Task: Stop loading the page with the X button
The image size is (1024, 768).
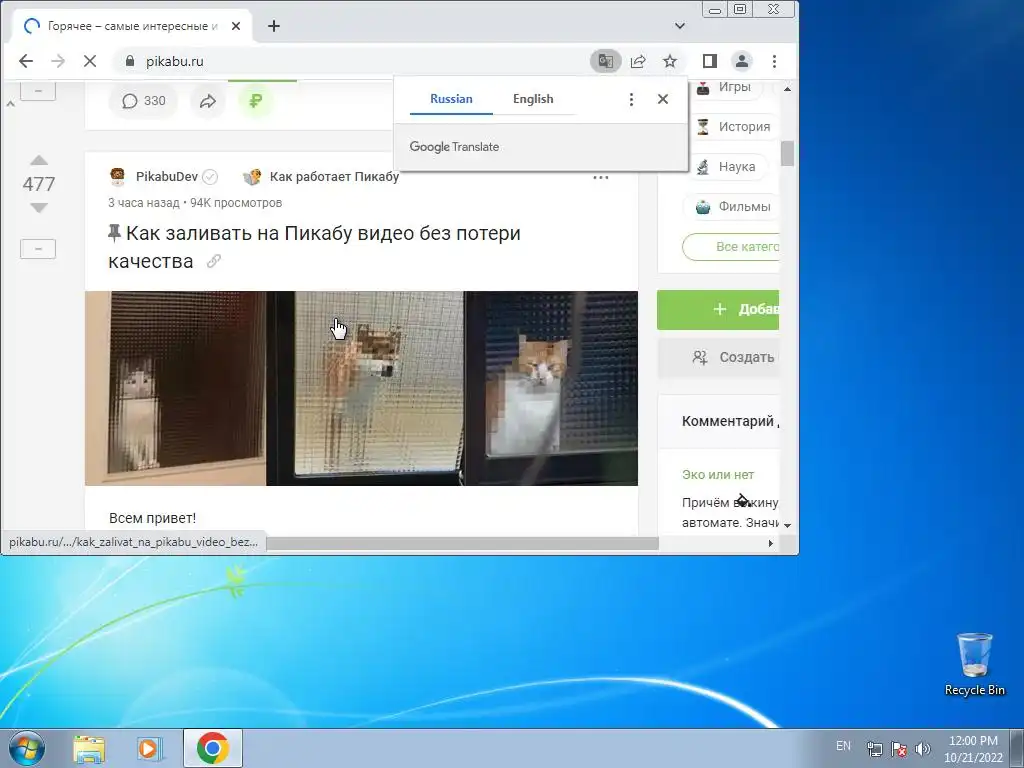Action: click(90, 61)
